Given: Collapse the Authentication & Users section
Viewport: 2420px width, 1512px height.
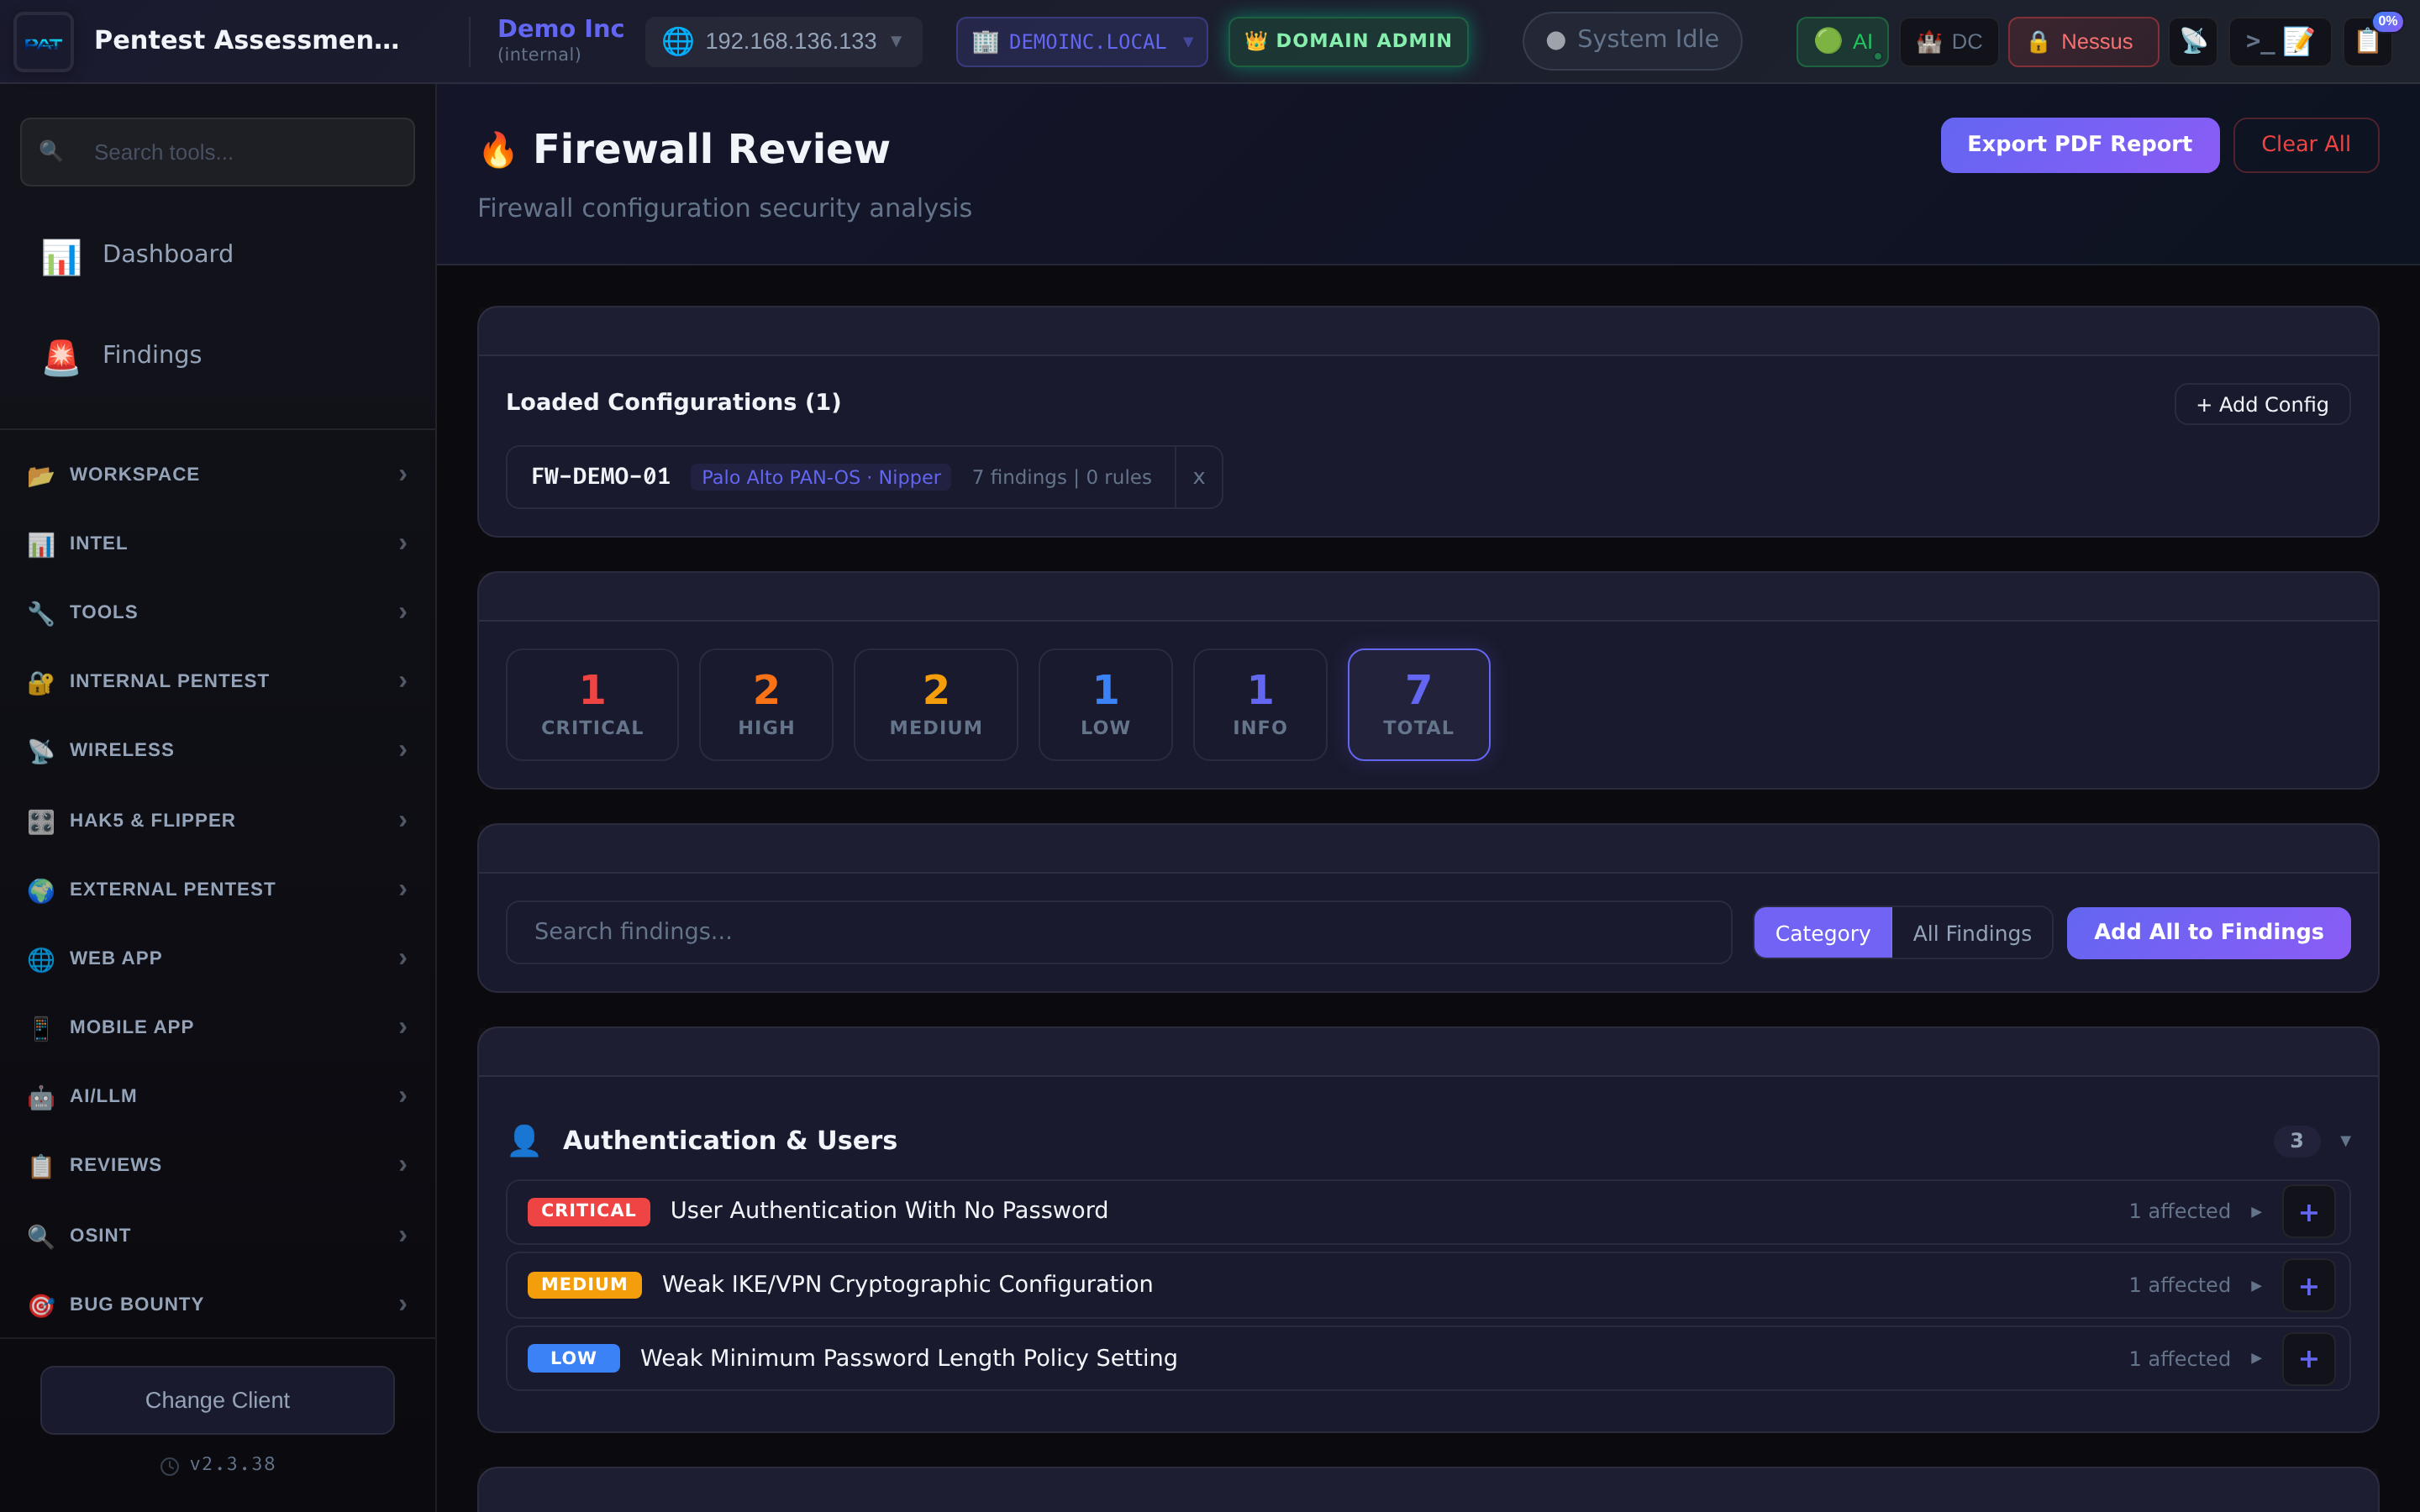Looking at the screenshot, I should [2347, 1140].
